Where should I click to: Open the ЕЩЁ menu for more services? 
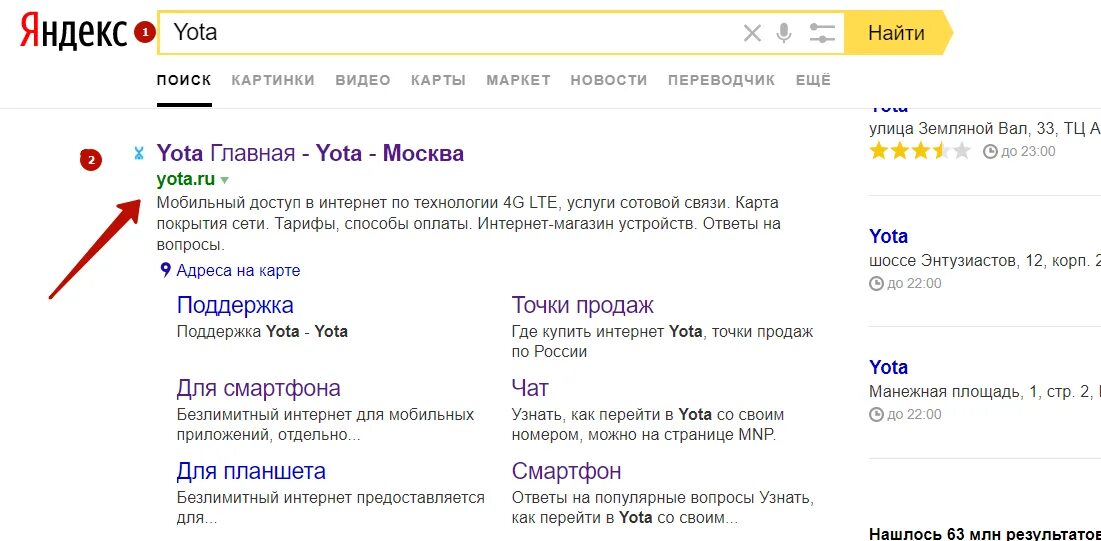pyautogui.click(x=813, y=80)
